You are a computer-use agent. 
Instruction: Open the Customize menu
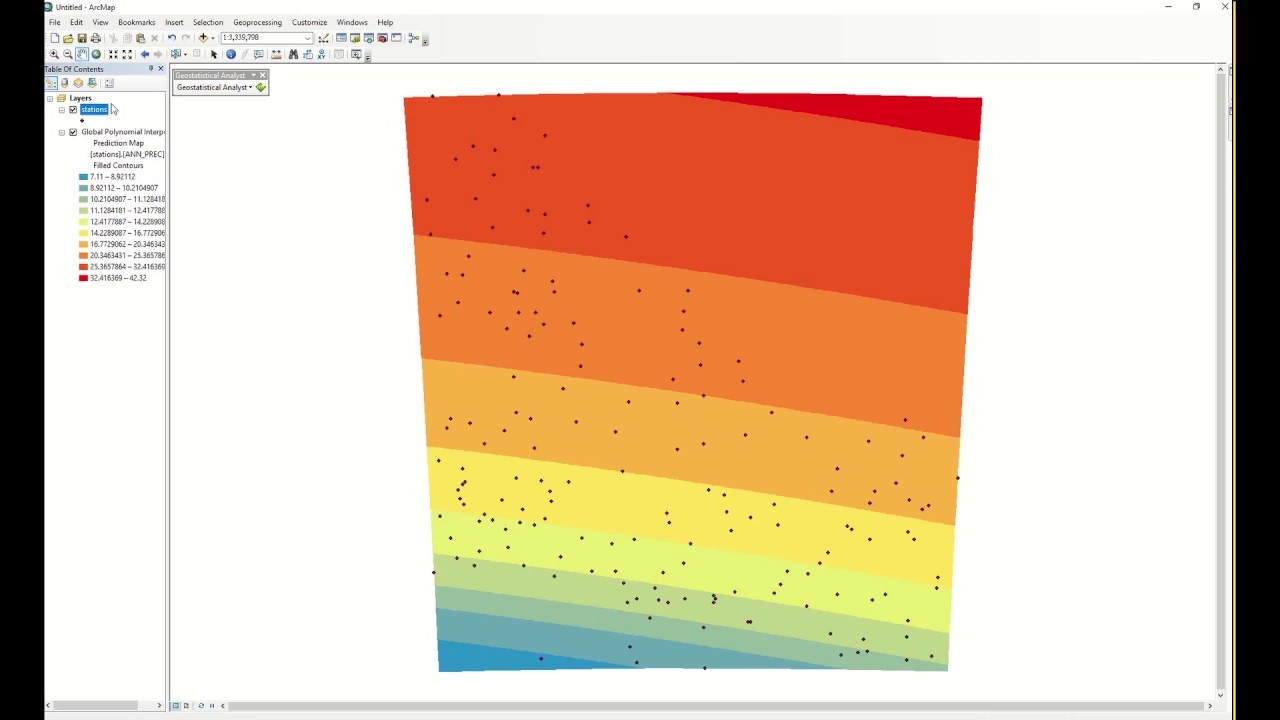(x=309, y=22)
